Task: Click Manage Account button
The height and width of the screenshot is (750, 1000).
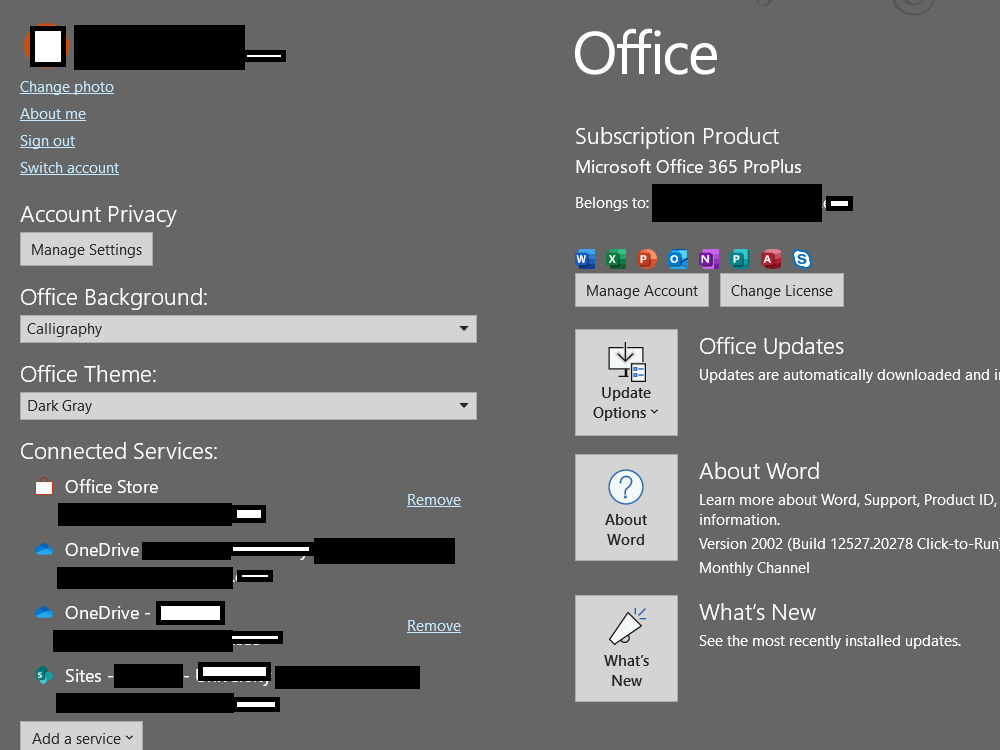Action: pos(642,290)
